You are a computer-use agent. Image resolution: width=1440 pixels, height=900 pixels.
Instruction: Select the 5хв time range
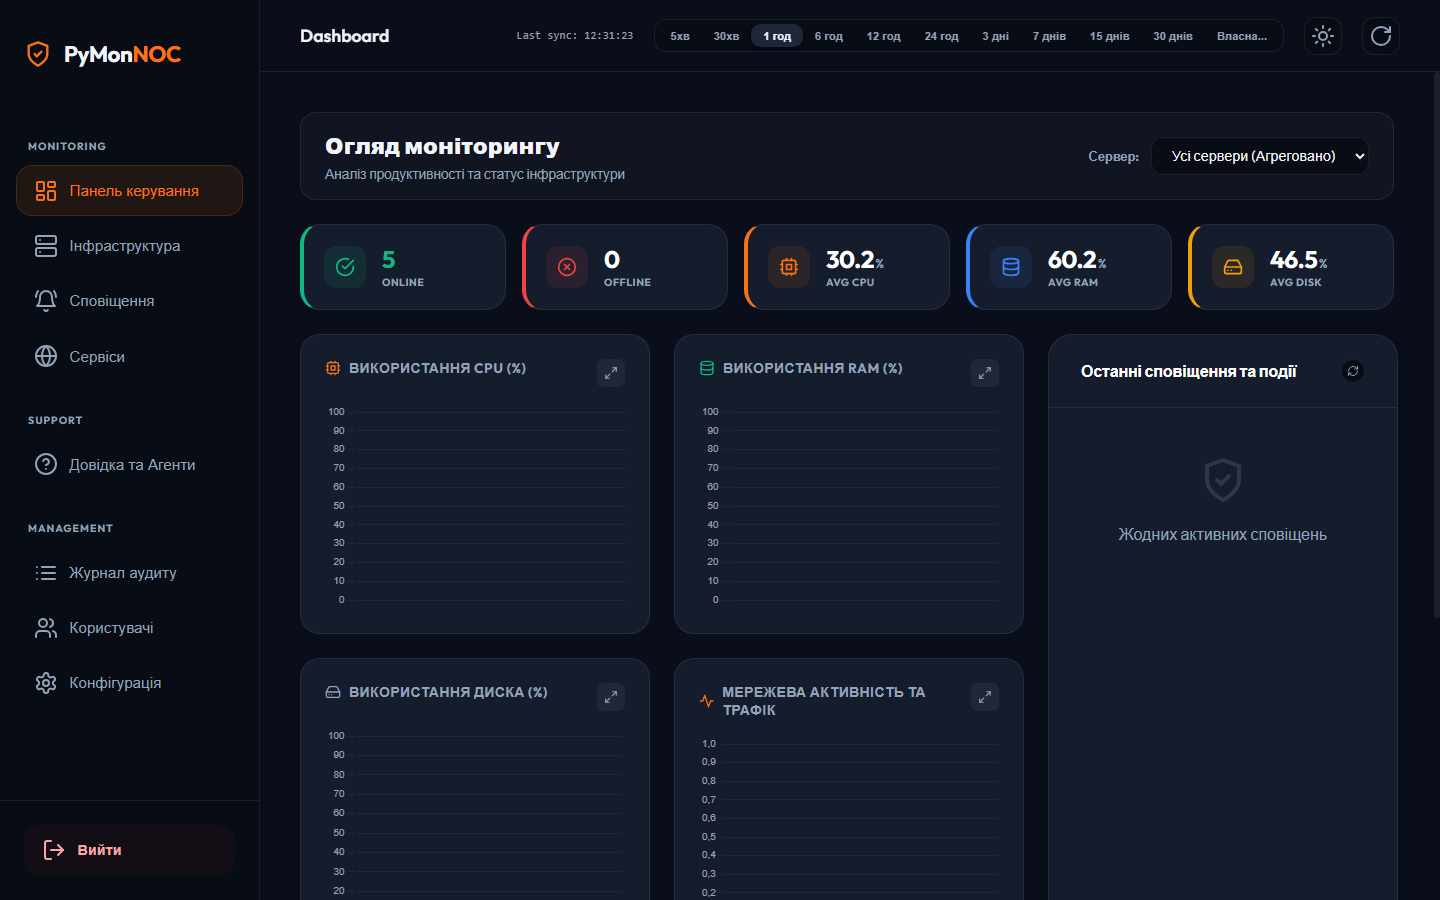tap(680, 36)
